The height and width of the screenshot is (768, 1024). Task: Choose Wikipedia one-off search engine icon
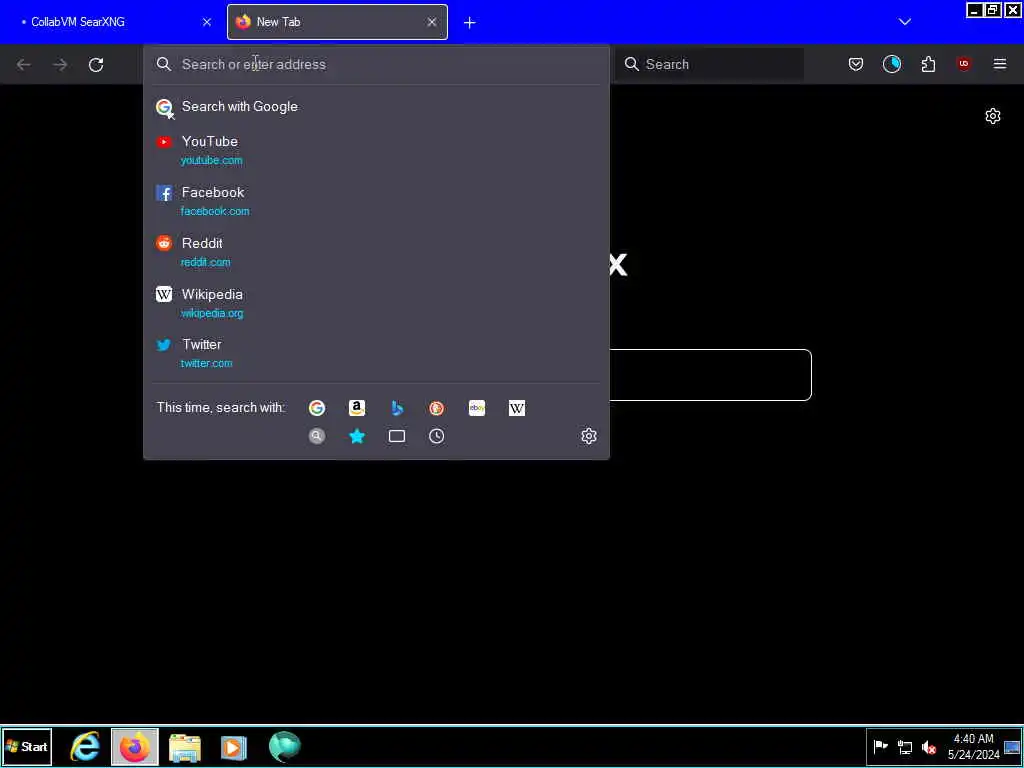[x=517, y=408]
